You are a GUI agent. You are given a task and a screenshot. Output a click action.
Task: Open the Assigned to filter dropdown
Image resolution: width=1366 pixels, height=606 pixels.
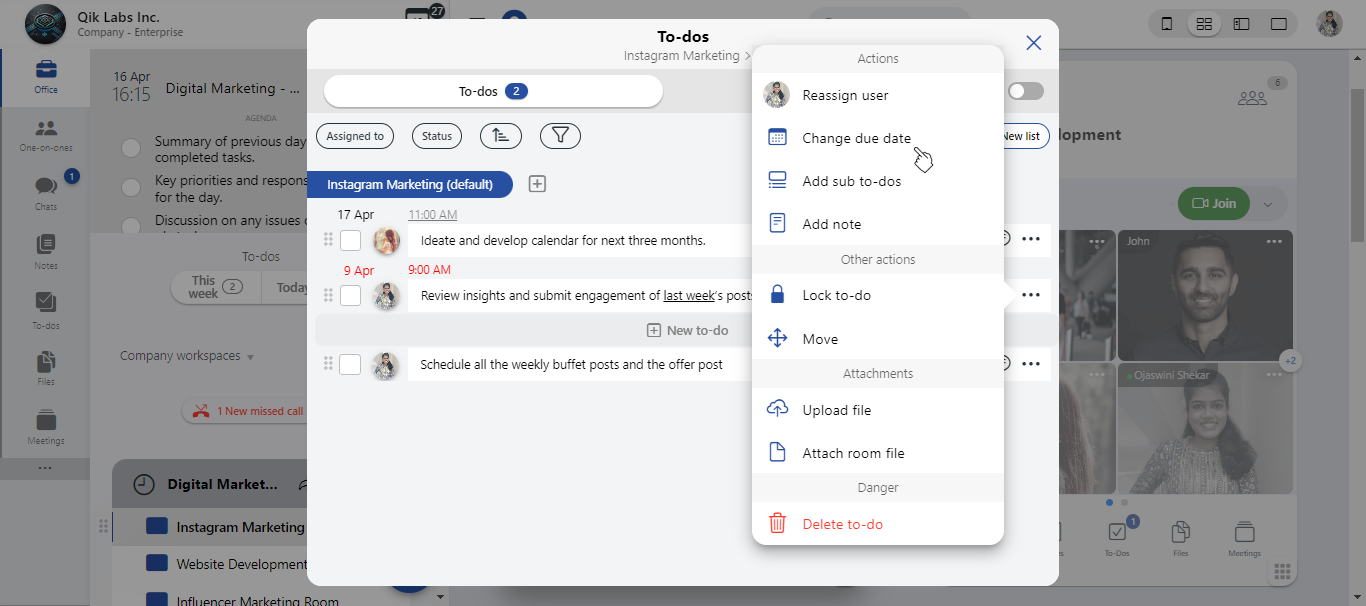tap(355, 136)
